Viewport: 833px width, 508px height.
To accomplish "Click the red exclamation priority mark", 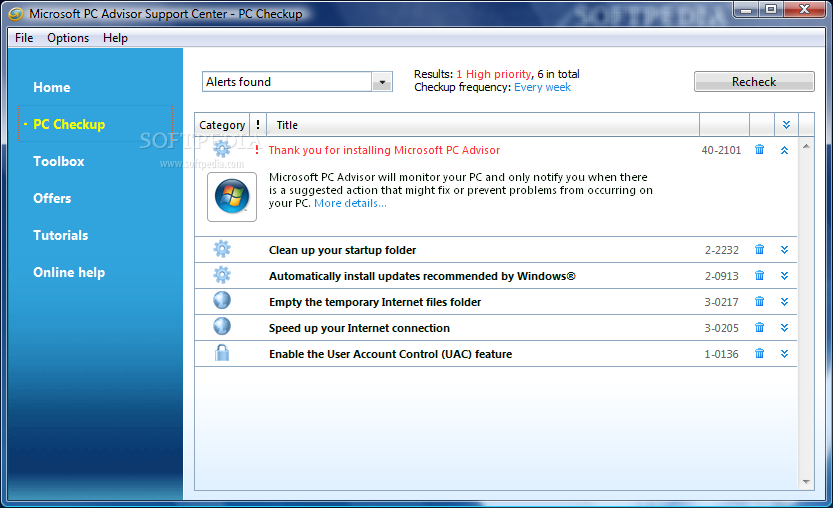I will pyautogui.click(x=257, y=150).
